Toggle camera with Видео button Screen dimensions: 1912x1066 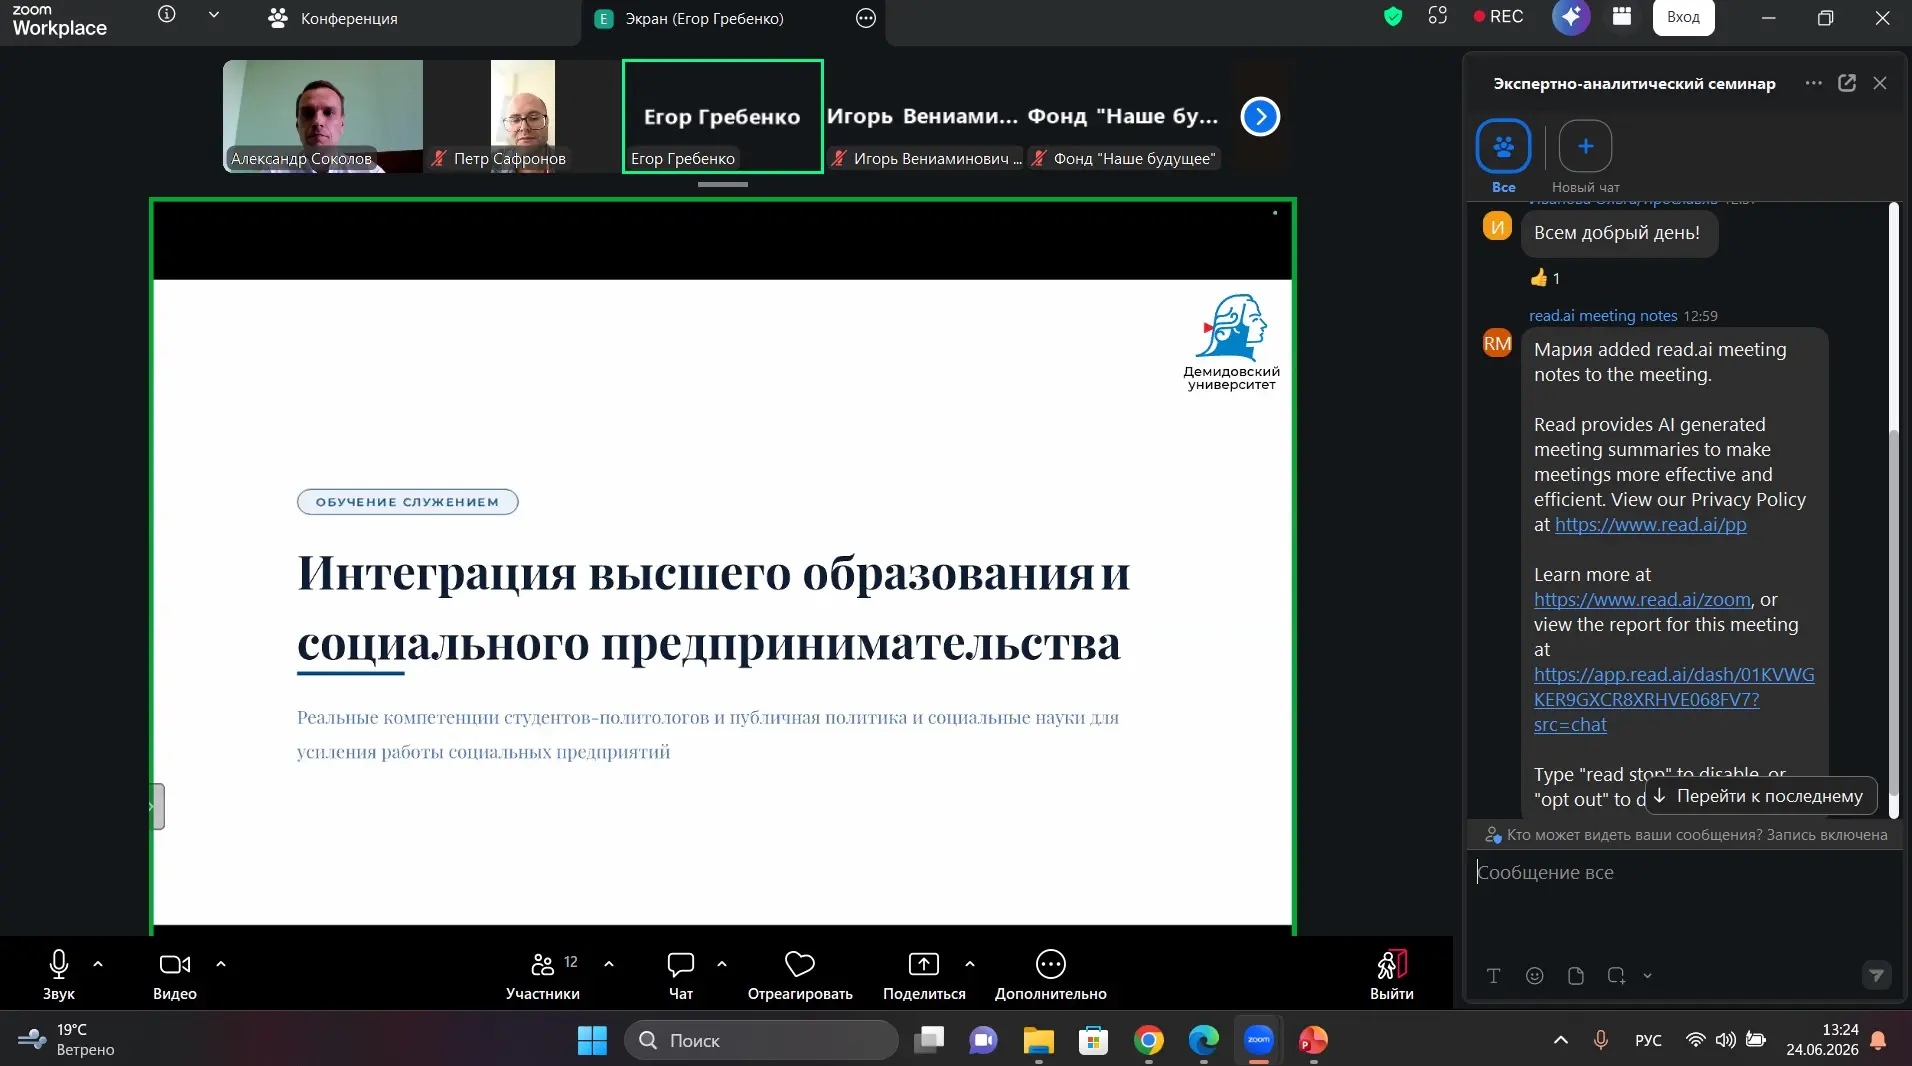click(175, 975)
